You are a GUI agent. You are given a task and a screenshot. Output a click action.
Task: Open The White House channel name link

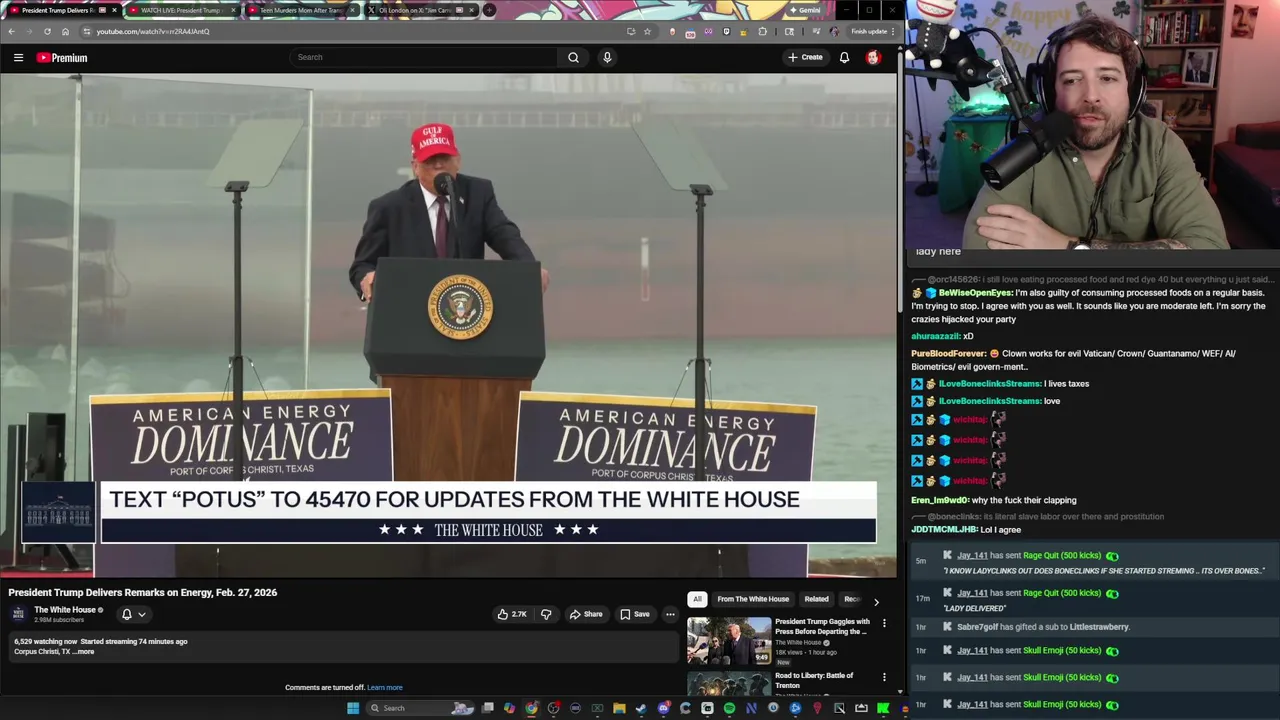[x=65, y=609]
